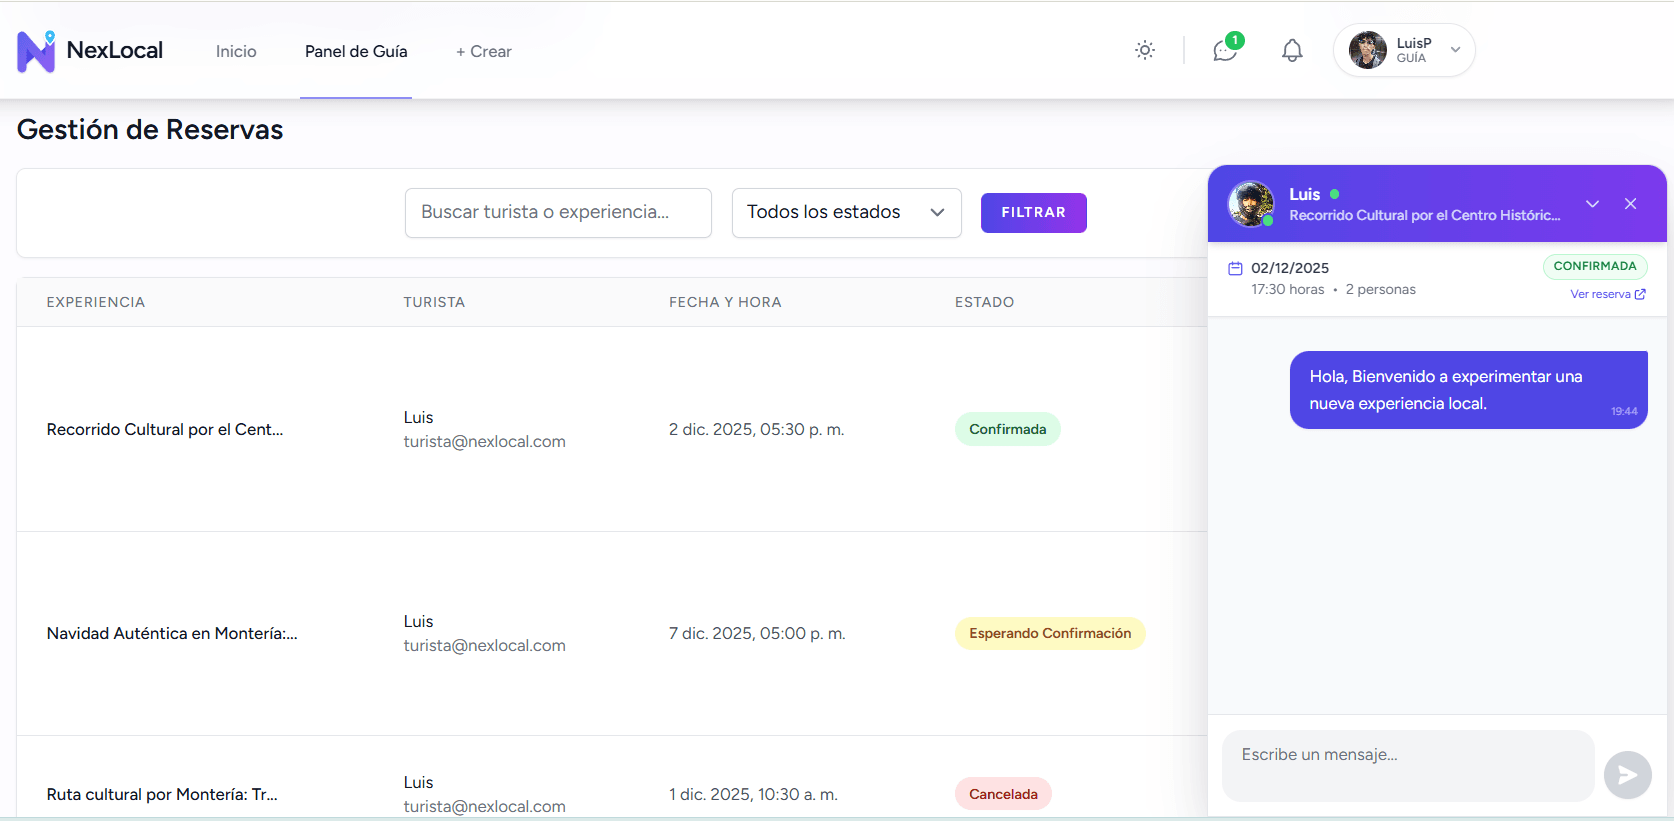Screen dimensions: 1674x821
Task: Click the FILTRAR button
Action: click(1033, 213)
